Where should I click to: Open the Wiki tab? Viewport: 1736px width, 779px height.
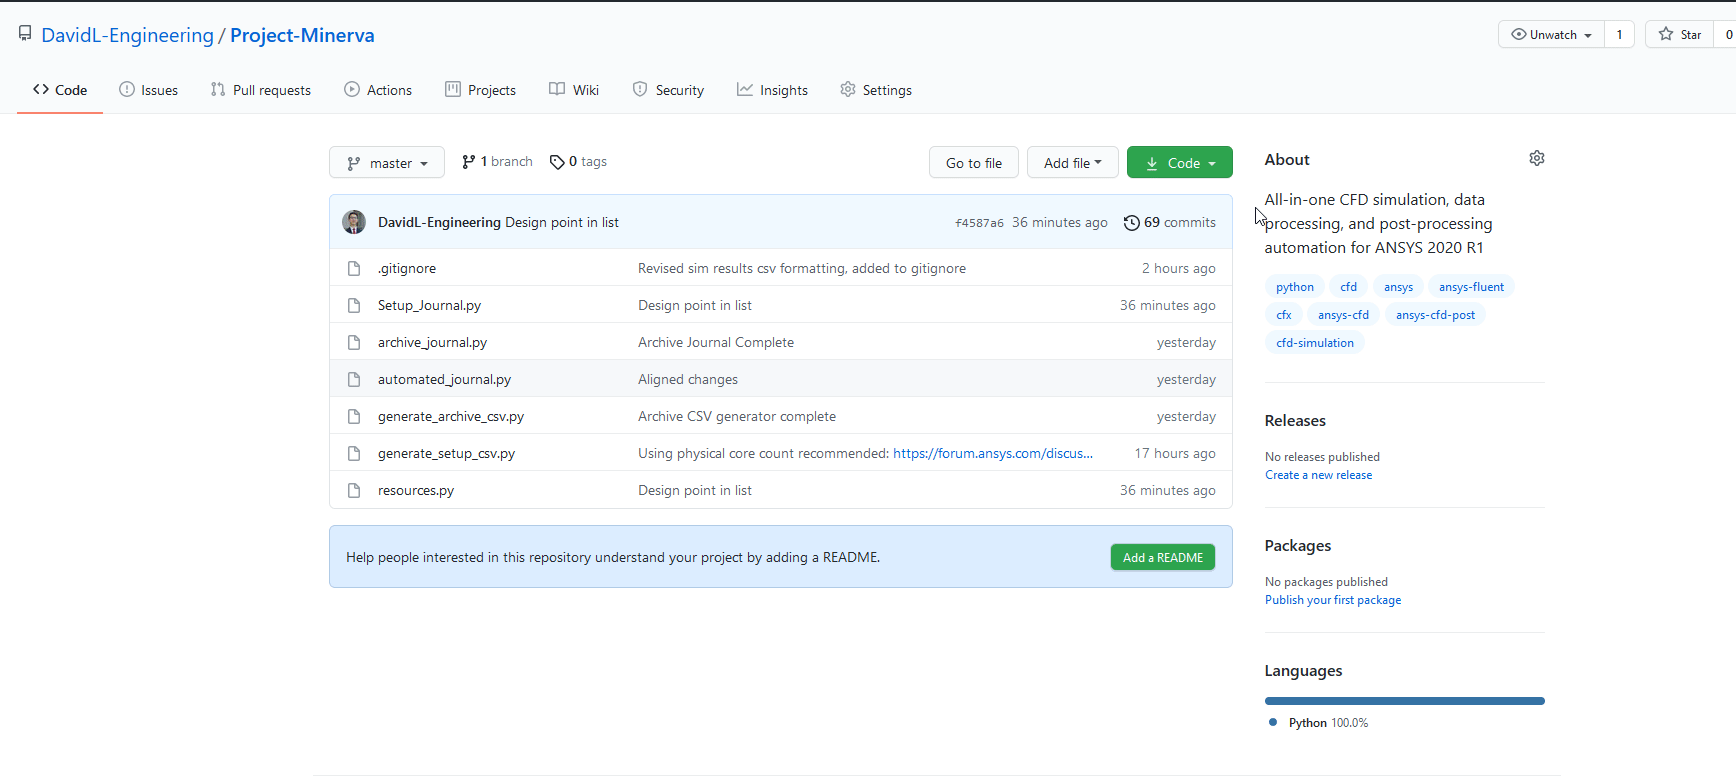click(574, 90)
